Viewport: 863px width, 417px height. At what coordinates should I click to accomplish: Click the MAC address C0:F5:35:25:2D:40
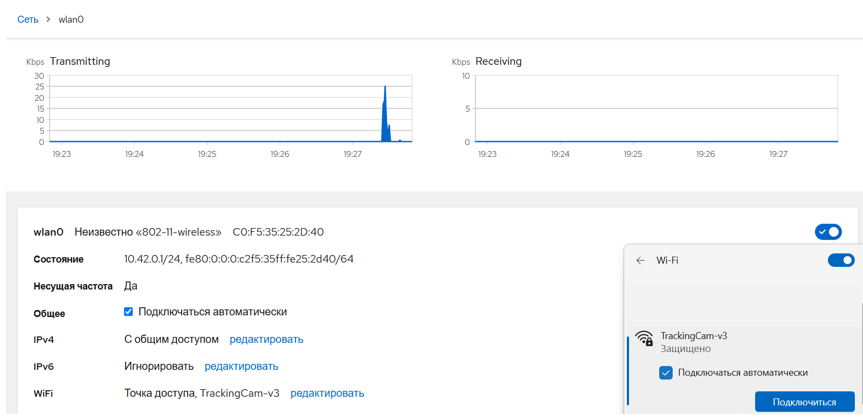[278, 232]
